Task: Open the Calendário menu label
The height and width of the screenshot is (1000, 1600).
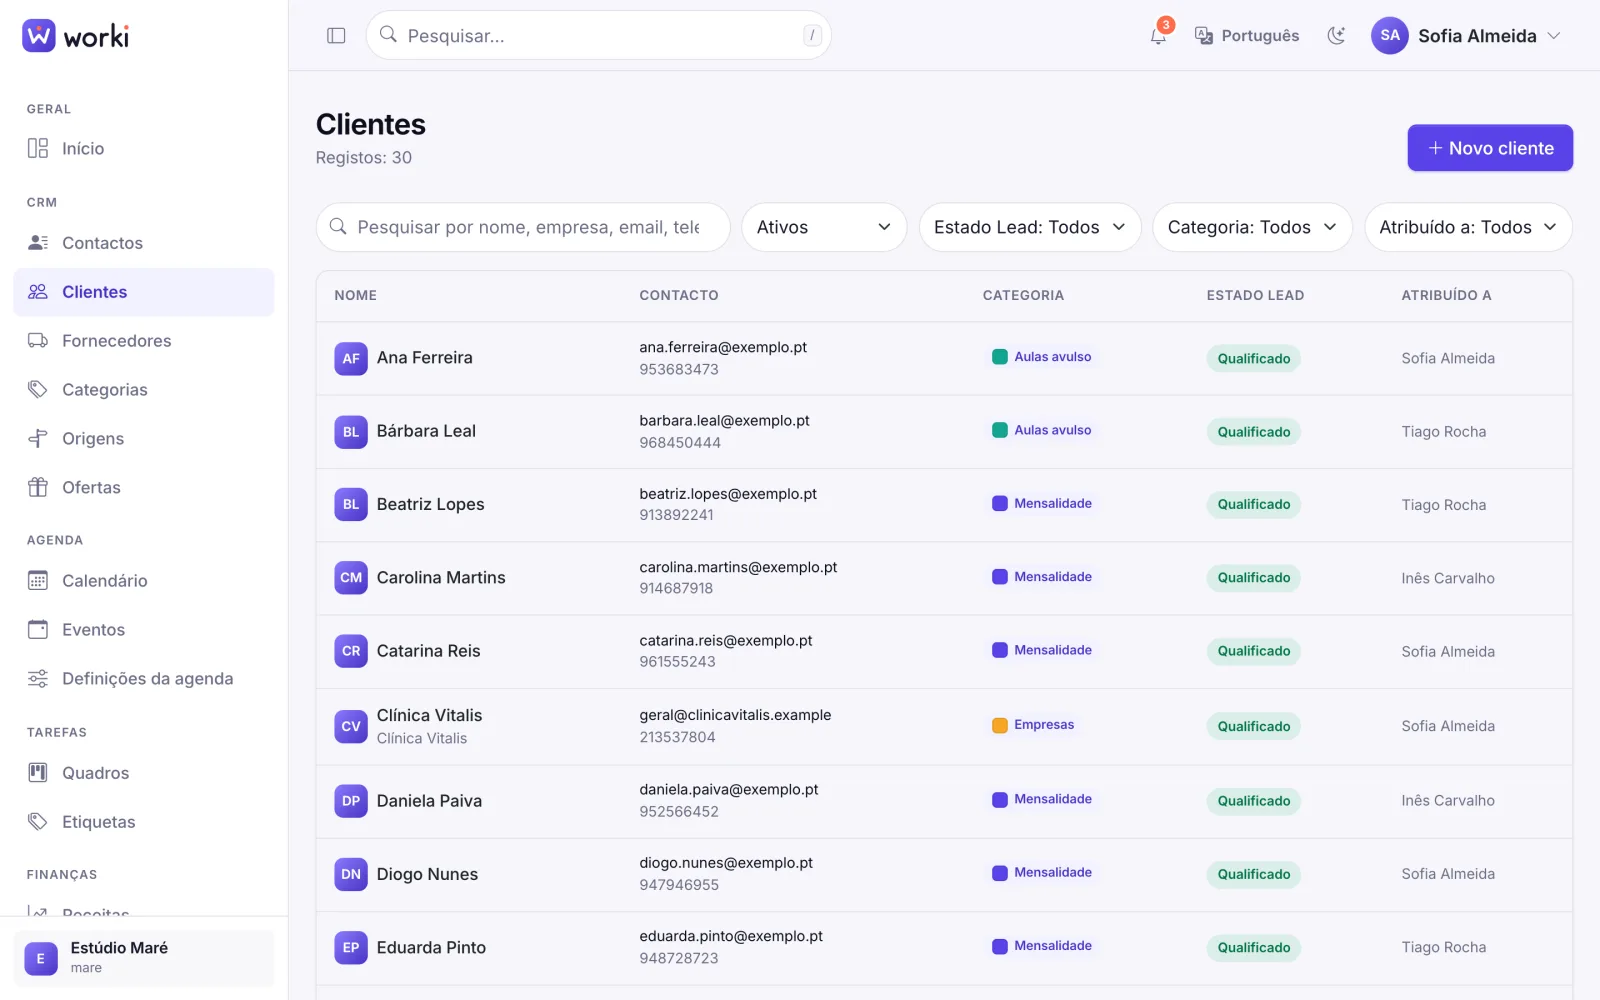Action: pos(105,580)
